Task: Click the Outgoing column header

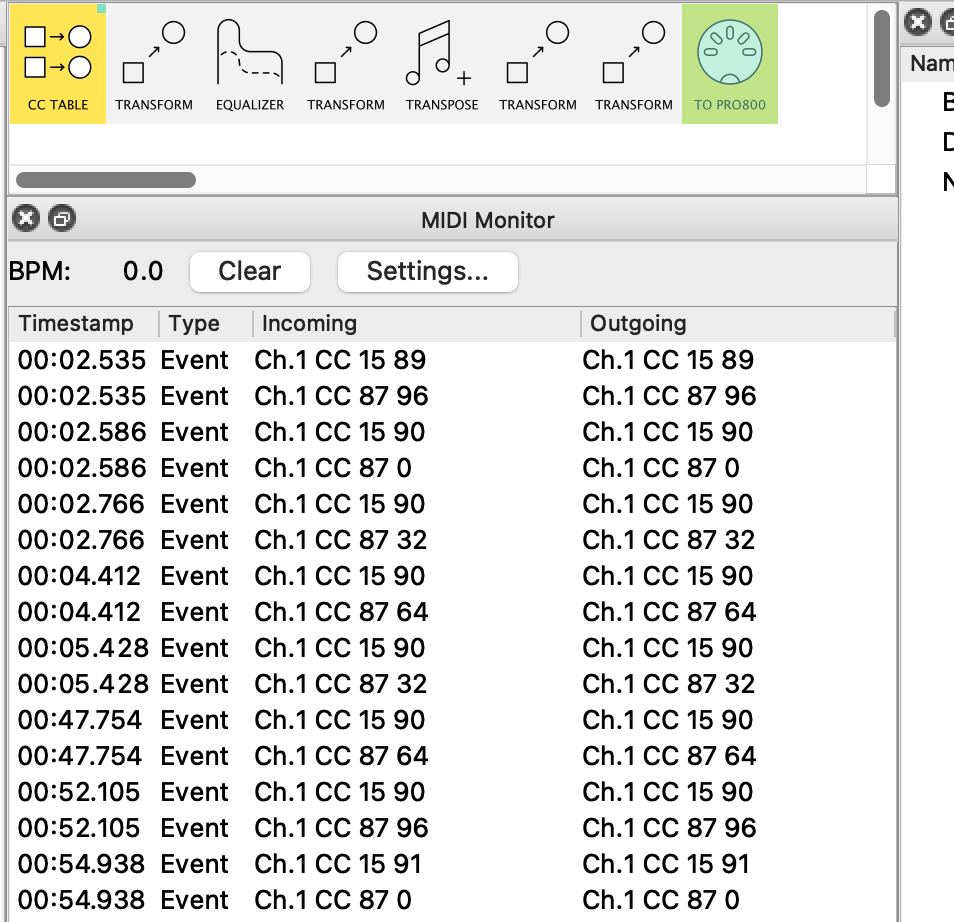Action: click(638, 324)
